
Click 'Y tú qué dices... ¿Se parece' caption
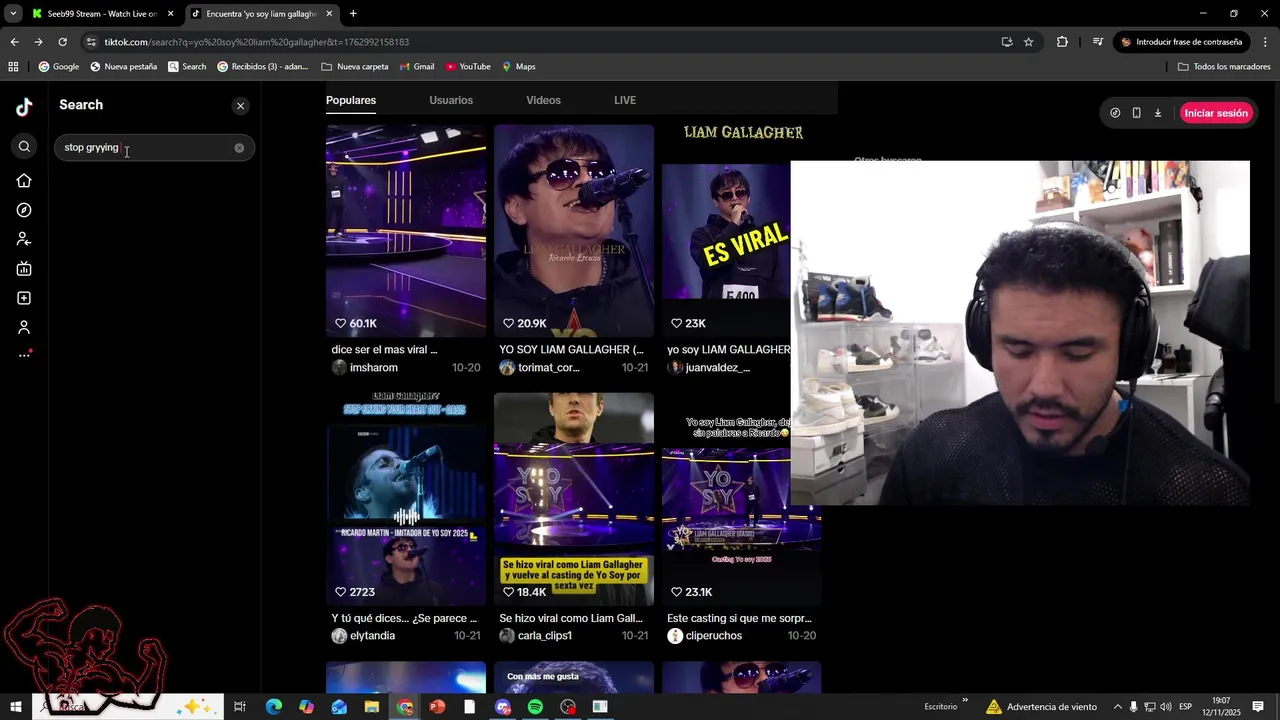click(404, 618)
